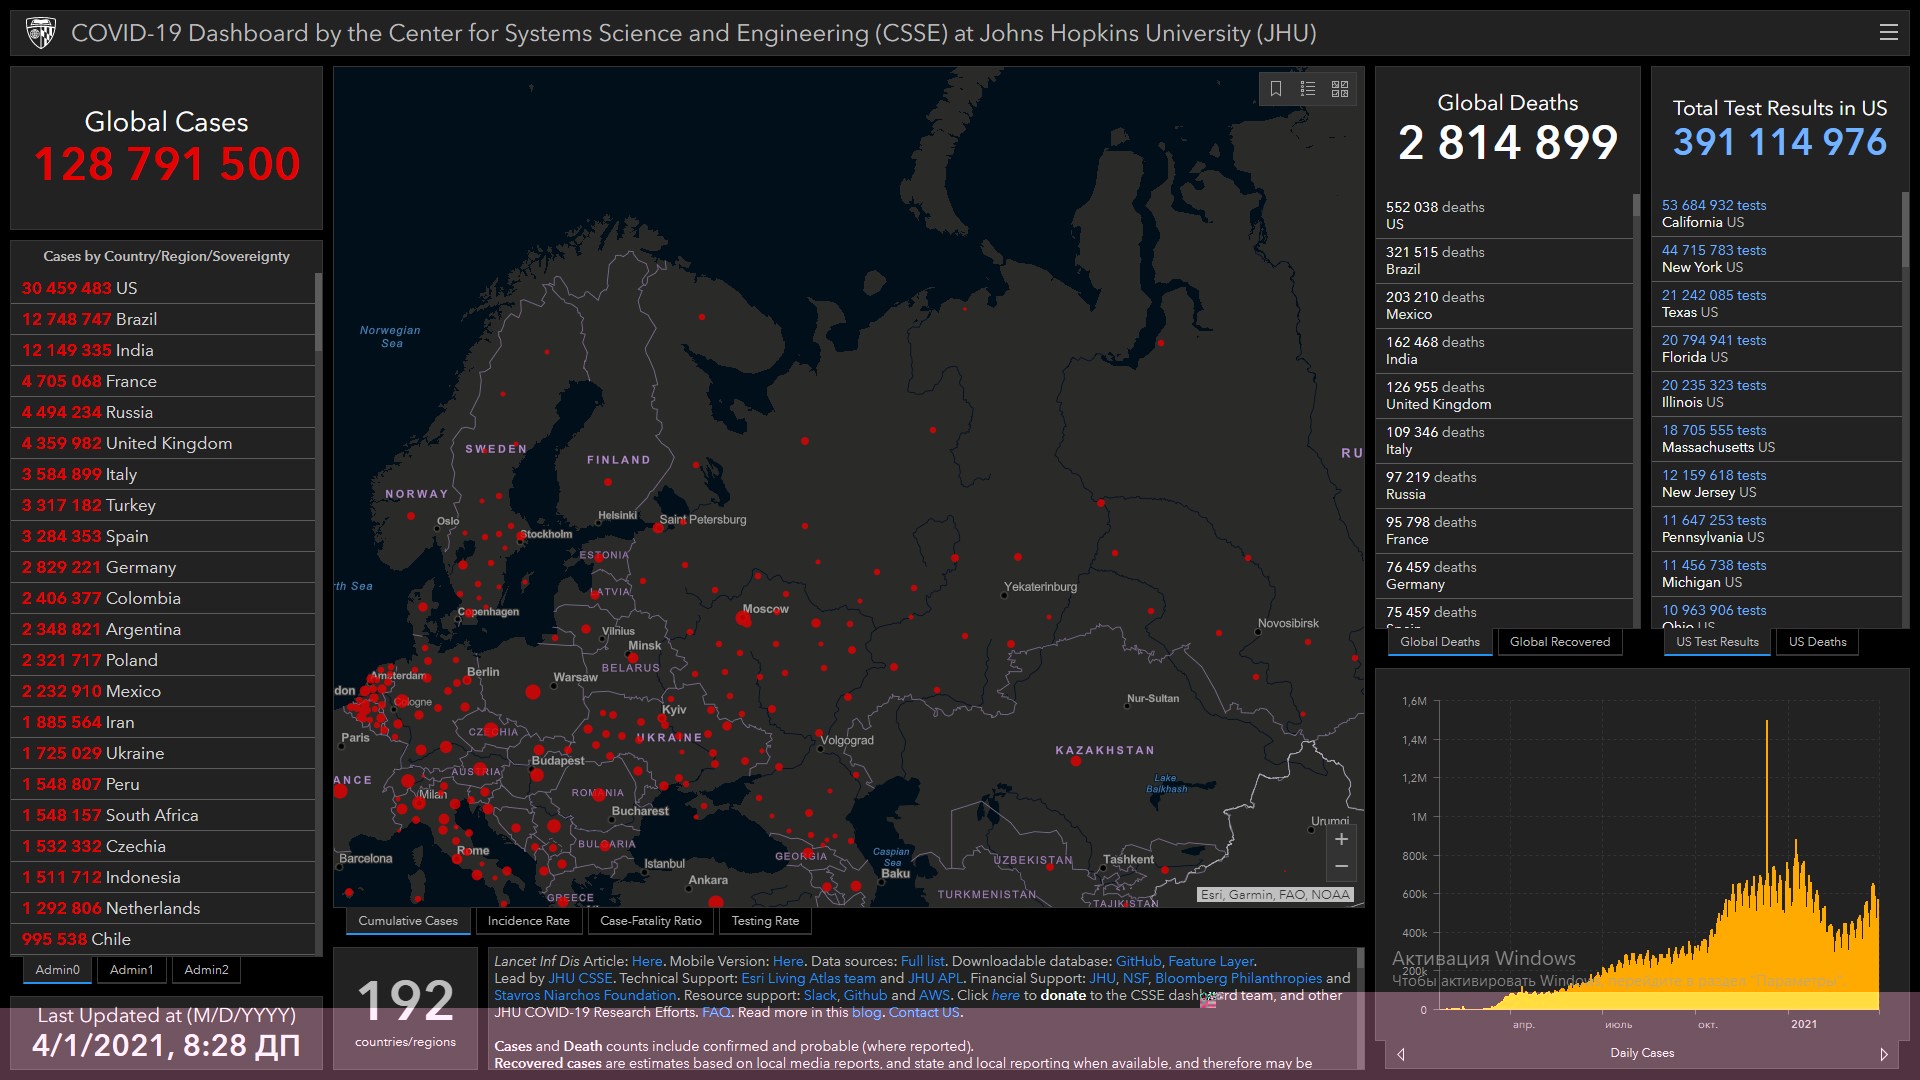The width and height of the screenshot is (1920, 1080).
Task: Open the hamburger menu at top right
Action: [1888, 33]
